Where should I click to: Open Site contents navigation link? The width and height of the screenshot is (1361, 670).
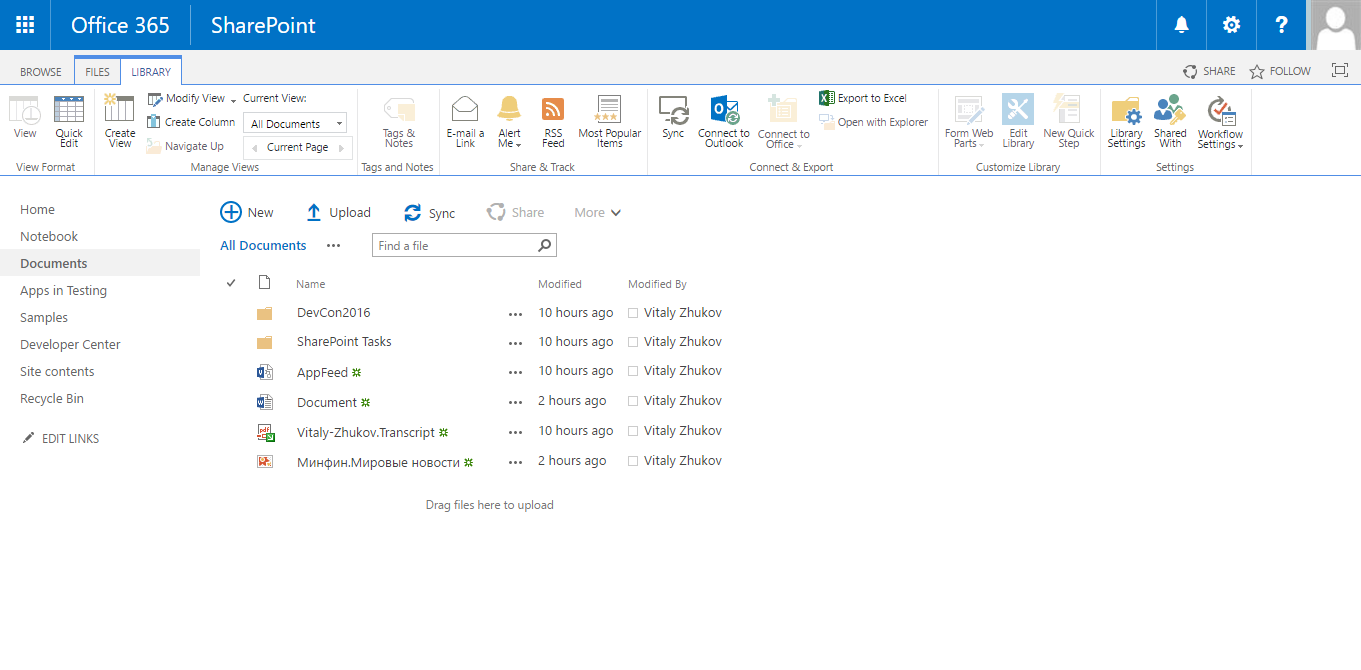(57, 371)
